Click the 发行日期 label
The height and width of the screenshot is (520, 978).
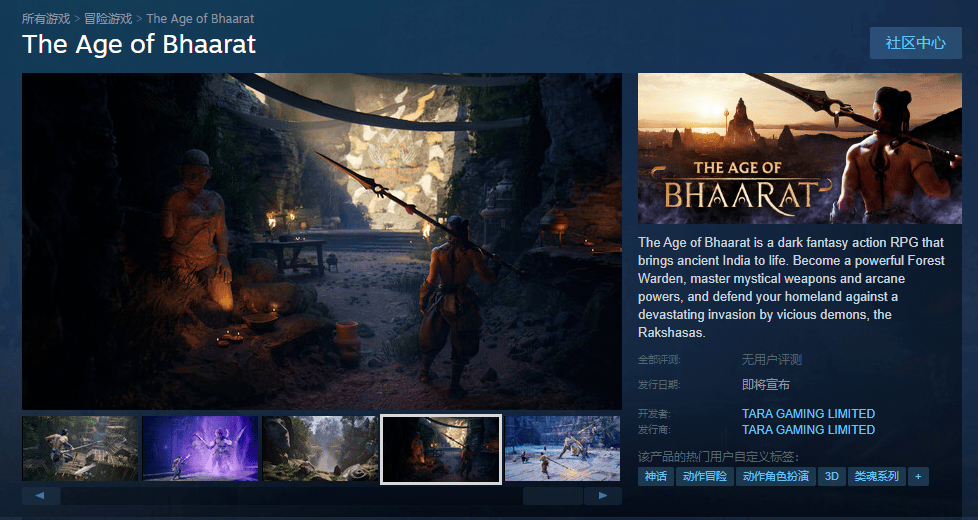659,385
